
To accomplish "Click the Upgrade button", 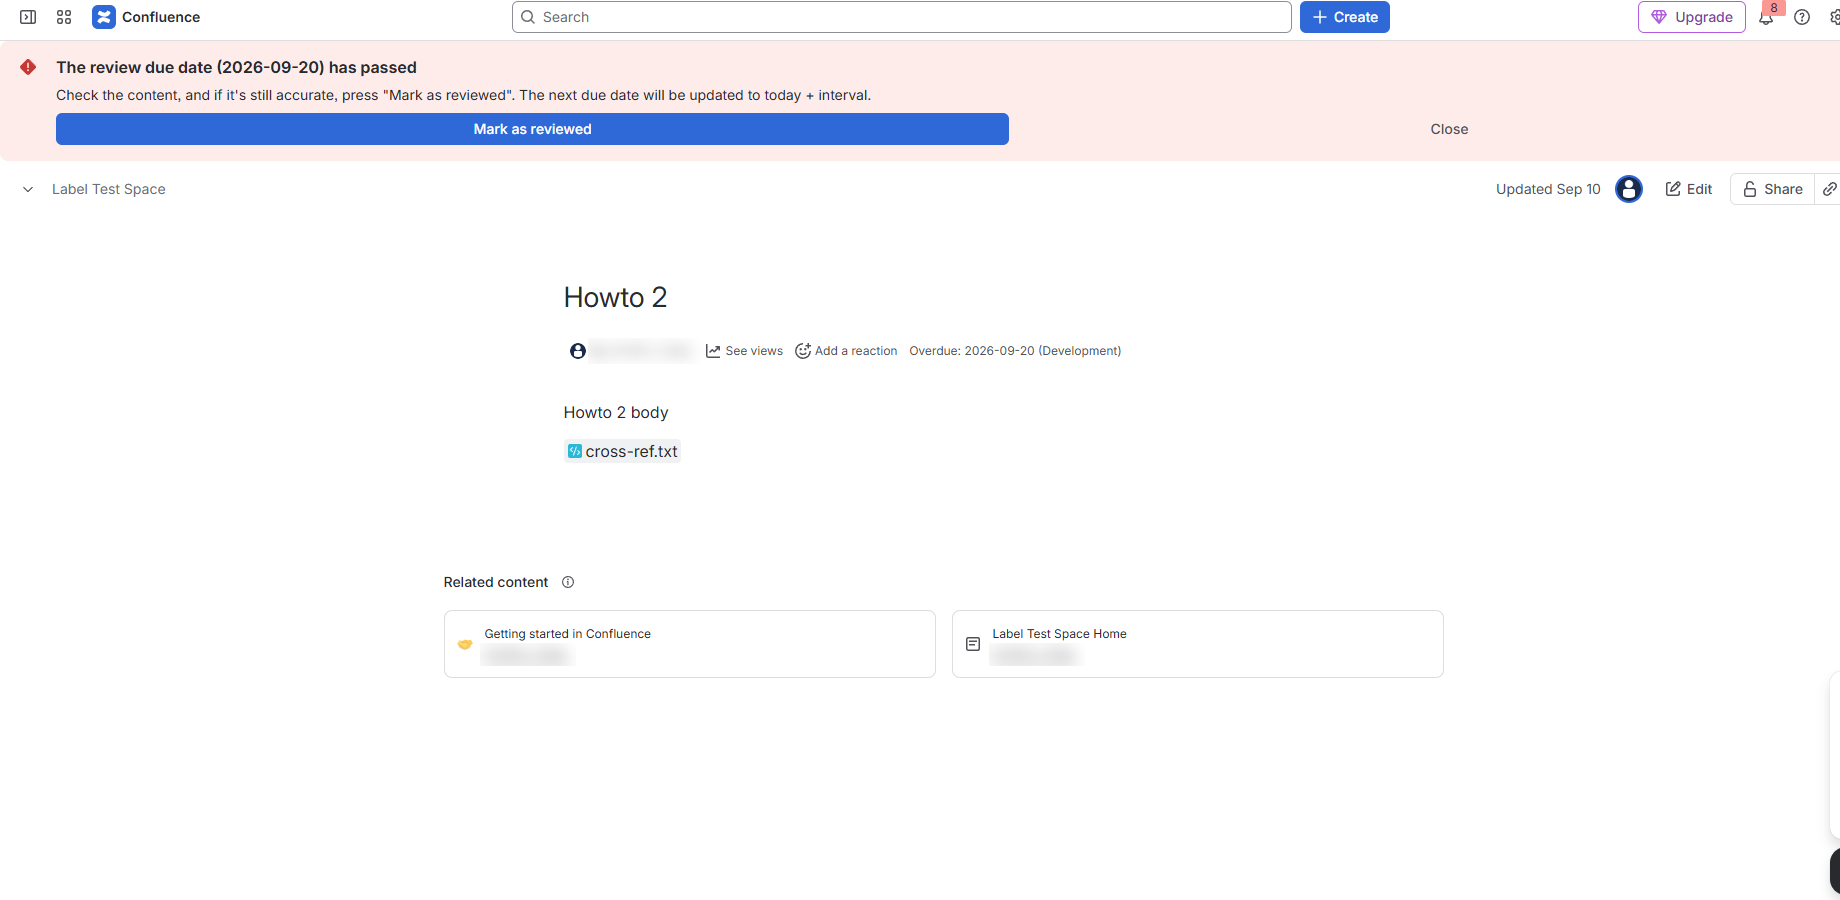I will [x=1692, y=17].
